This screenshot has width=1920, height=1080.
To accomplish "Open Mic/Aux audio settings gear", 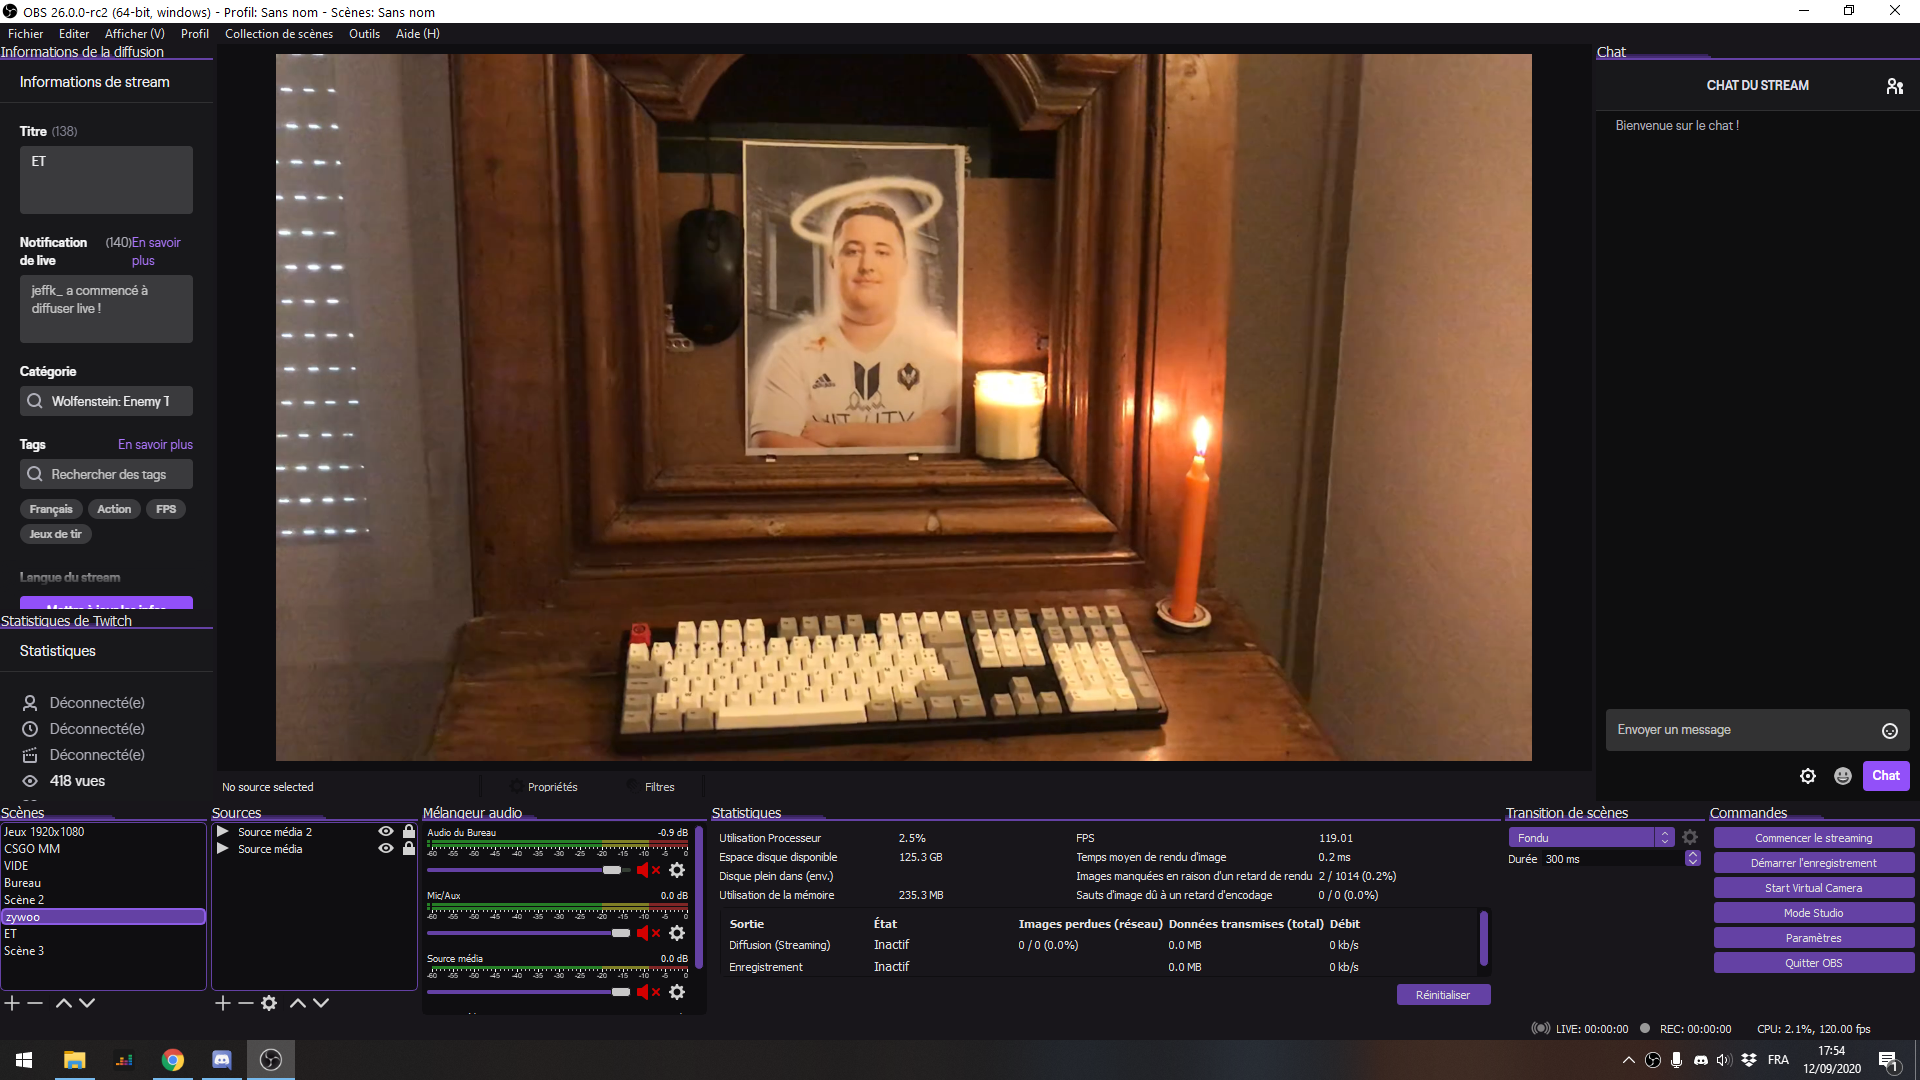I will pyautogui.click(x=677, y=933).
